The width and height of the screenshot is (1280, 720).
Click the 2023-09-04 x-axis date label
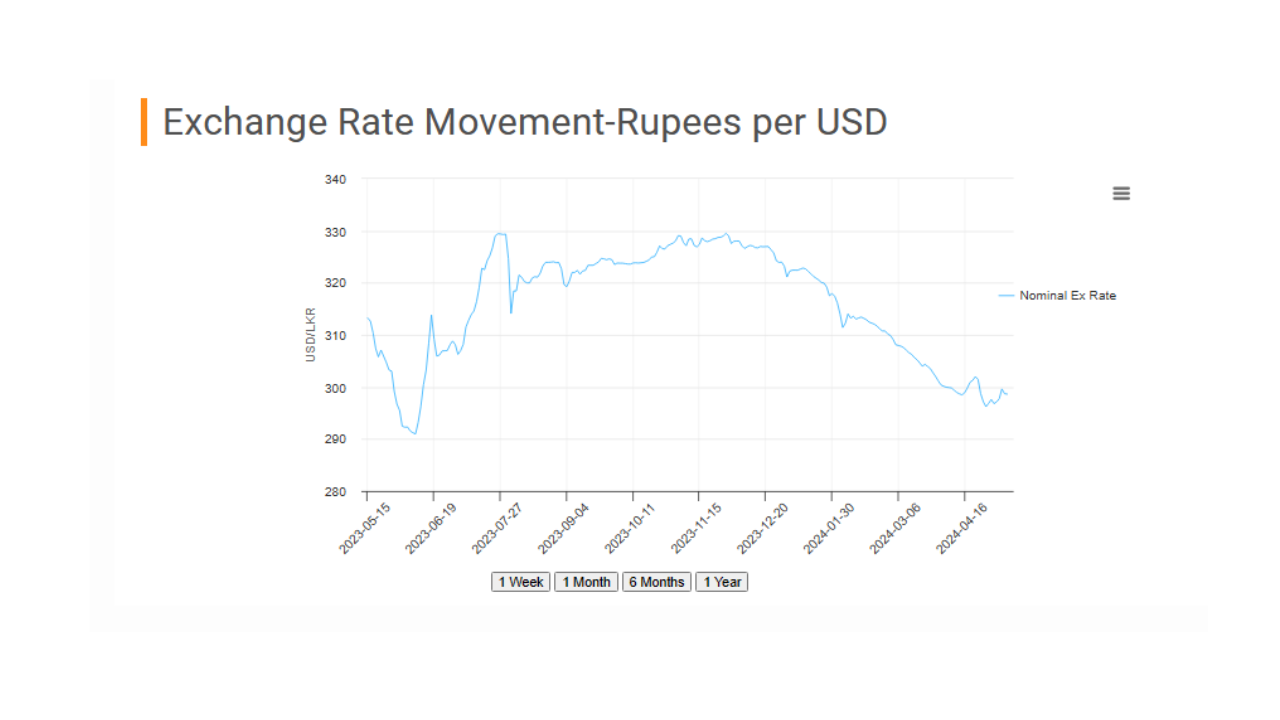tap(564, 530)
